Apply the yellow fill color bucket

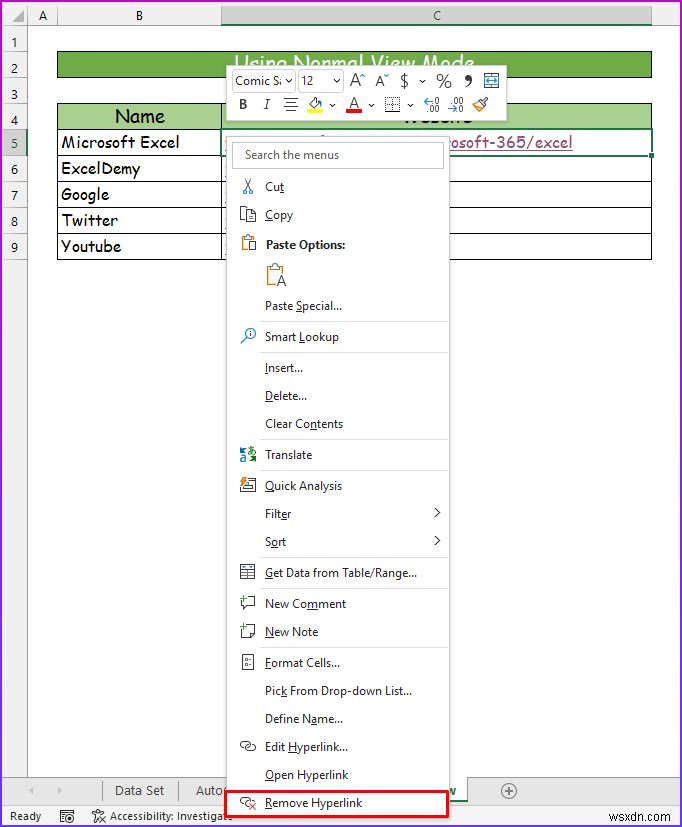point(315,104)
